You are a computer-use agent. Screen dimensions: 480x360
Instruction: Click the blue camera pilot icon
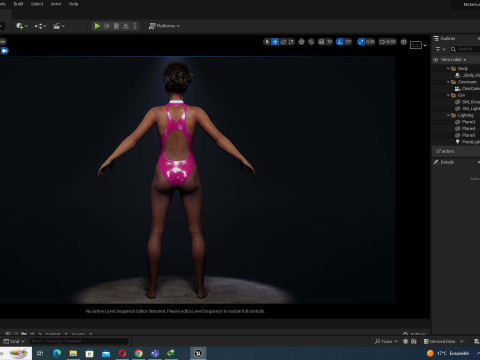5,51
